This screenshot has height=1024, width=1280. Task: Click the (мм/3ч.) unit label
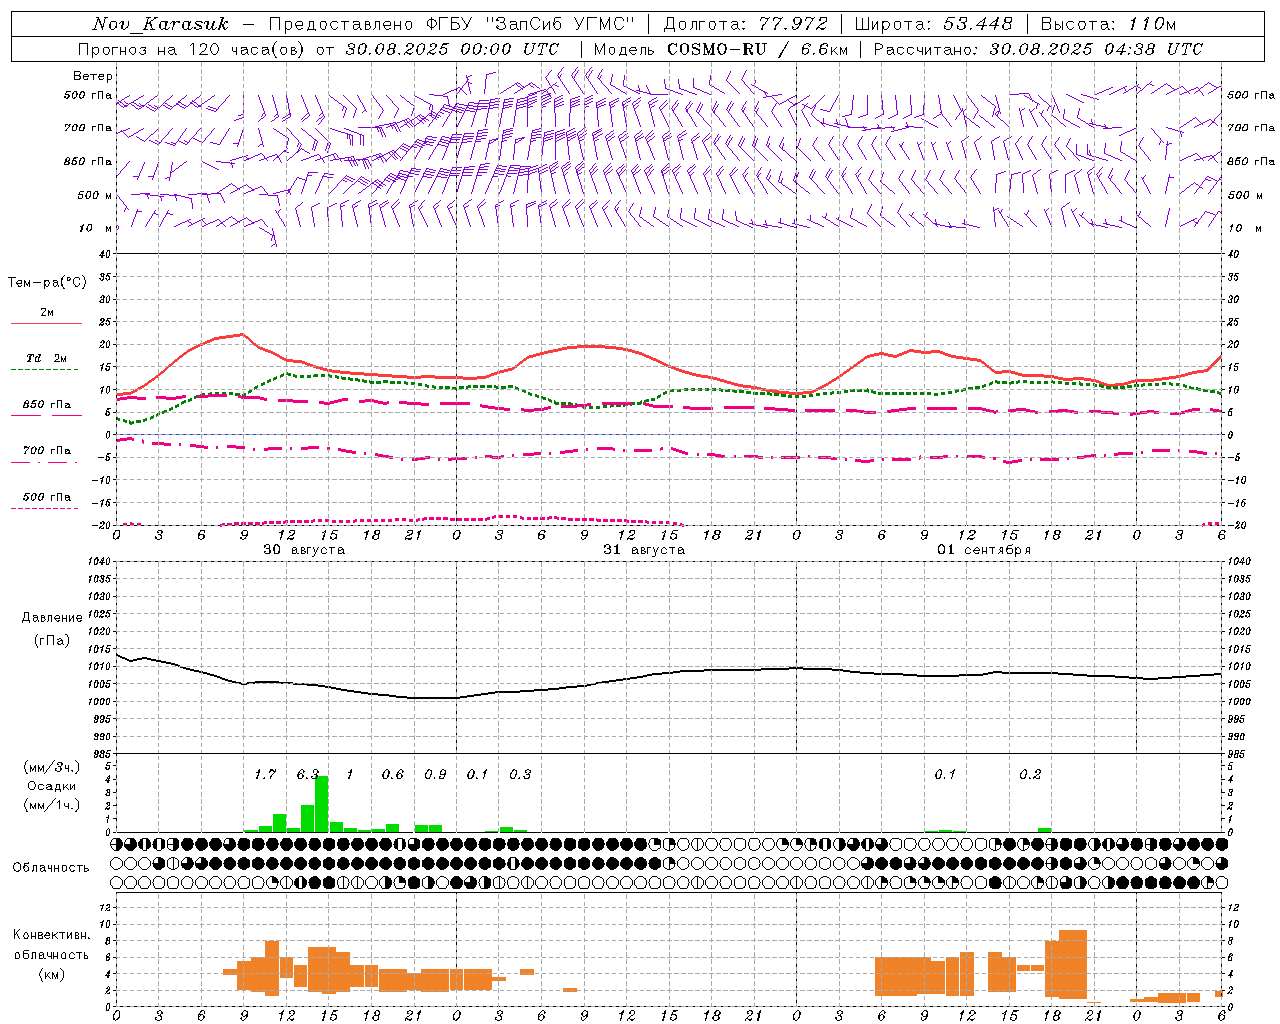tap(51, 767)
